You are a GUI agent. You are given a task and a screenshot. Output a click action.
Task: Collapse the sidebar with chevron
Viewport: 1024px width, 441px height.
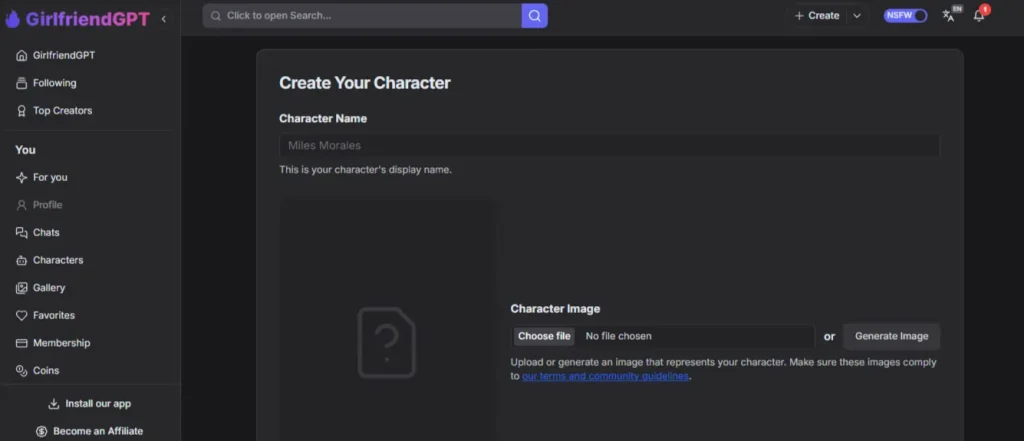(x=164, y=18)
